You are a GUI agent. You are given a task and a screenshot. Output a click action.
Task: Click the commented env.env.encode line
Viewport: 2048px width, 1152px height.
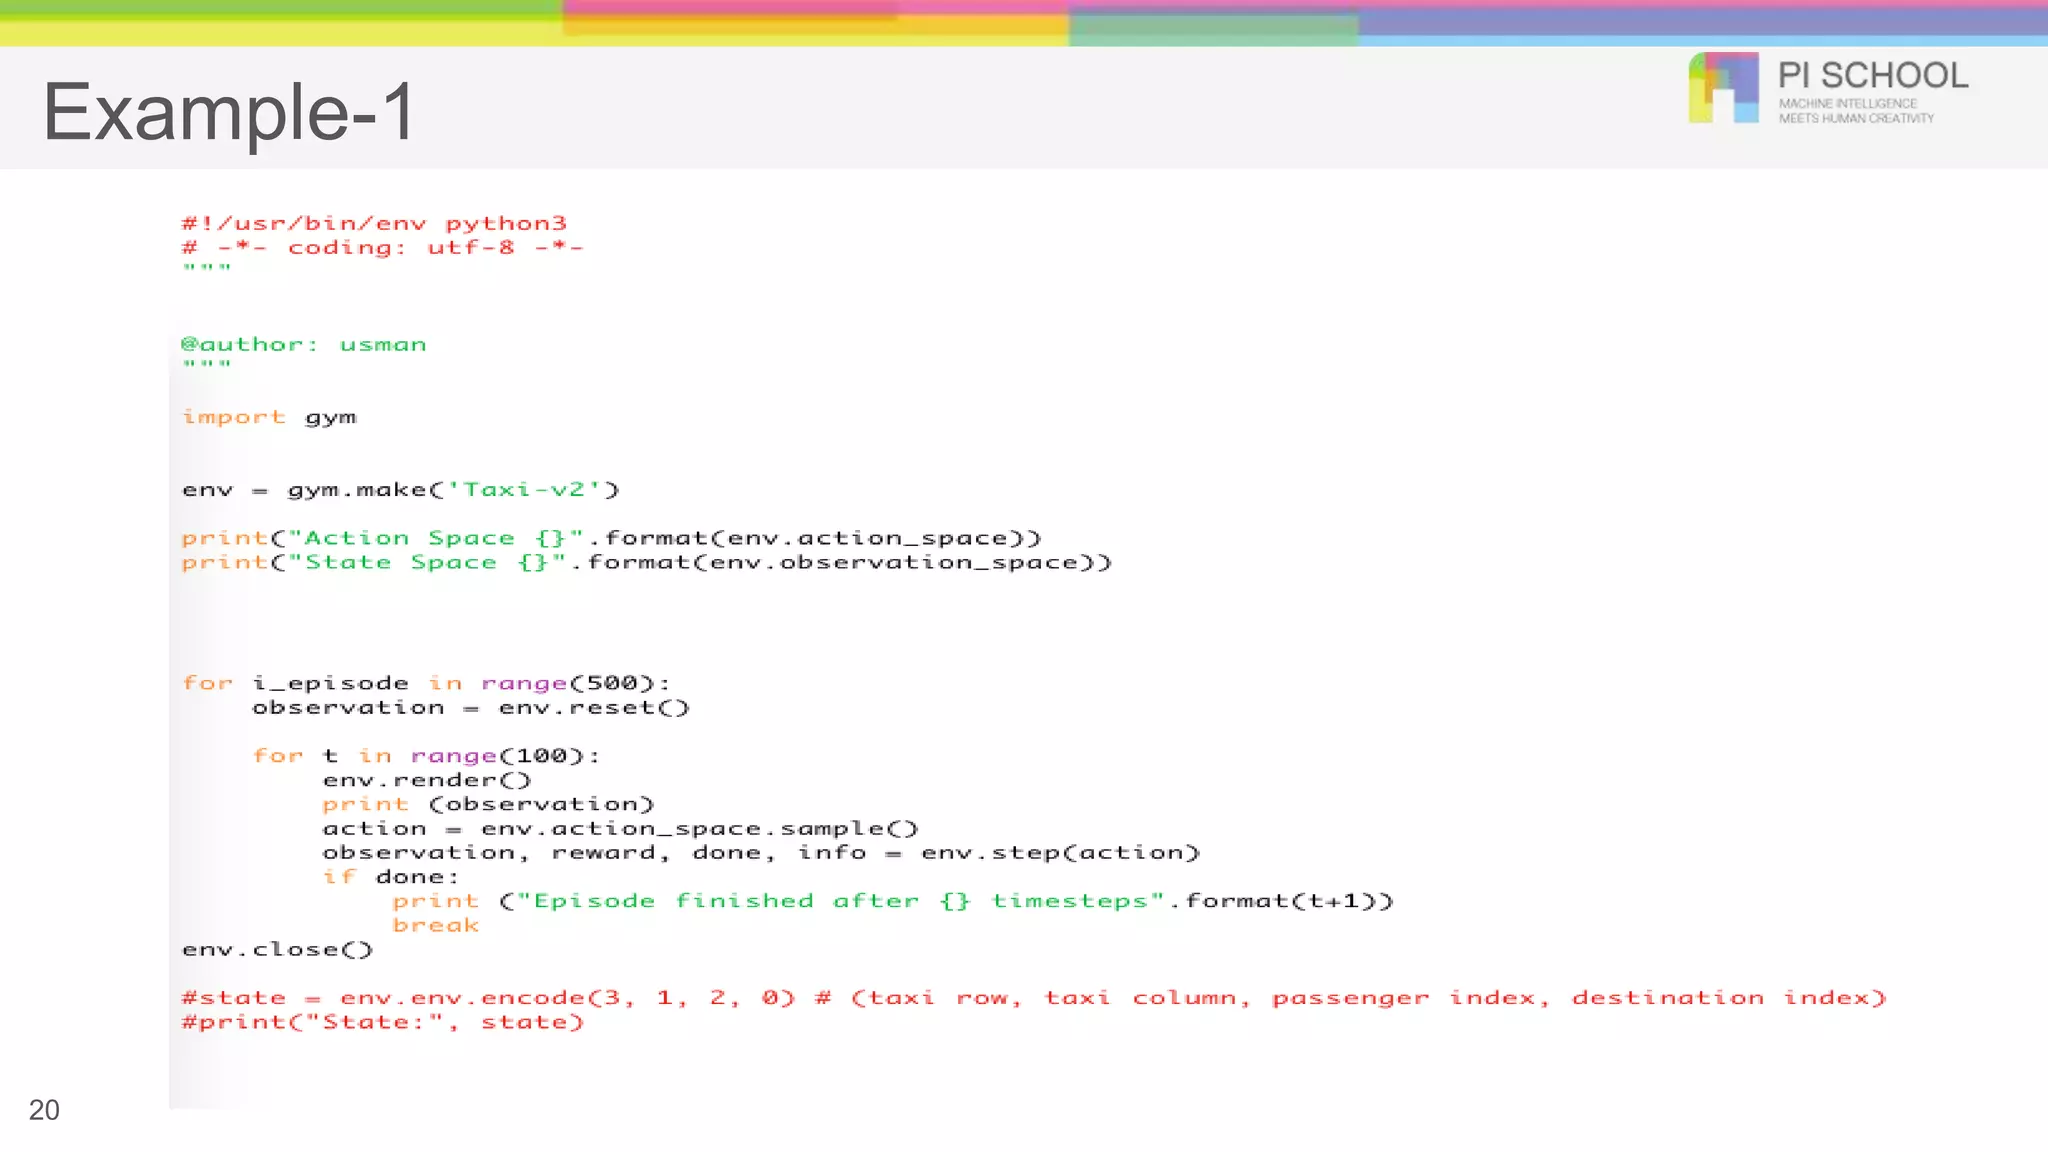(x=1032, y=997)
